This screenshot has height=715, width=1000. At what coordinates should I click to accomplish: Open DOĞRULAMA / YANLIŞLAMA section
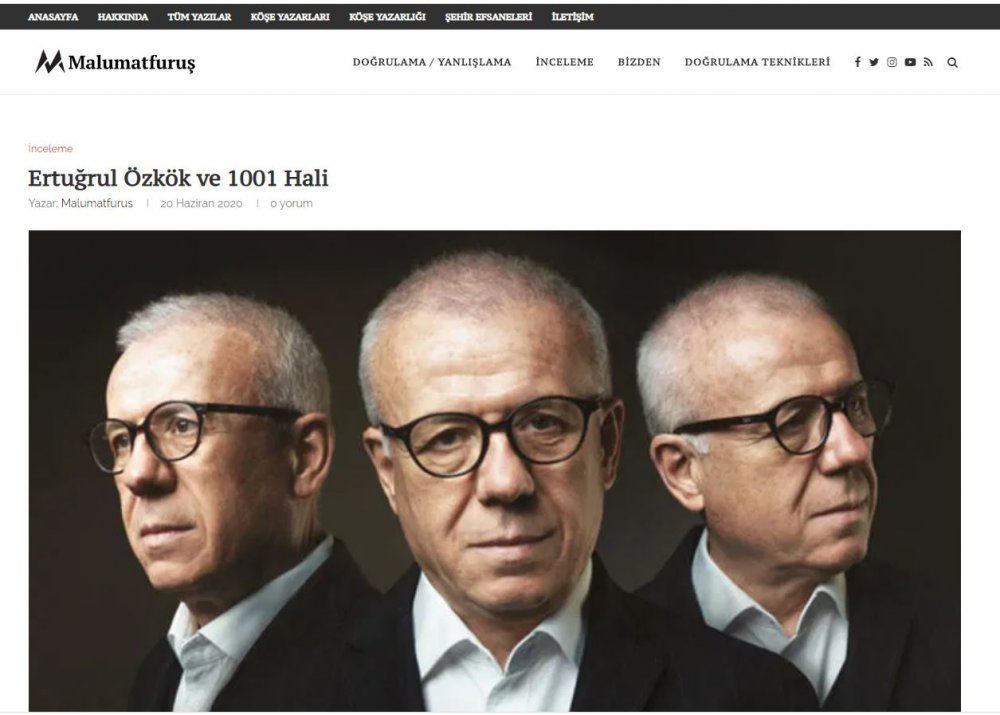[x=432, y=62]
